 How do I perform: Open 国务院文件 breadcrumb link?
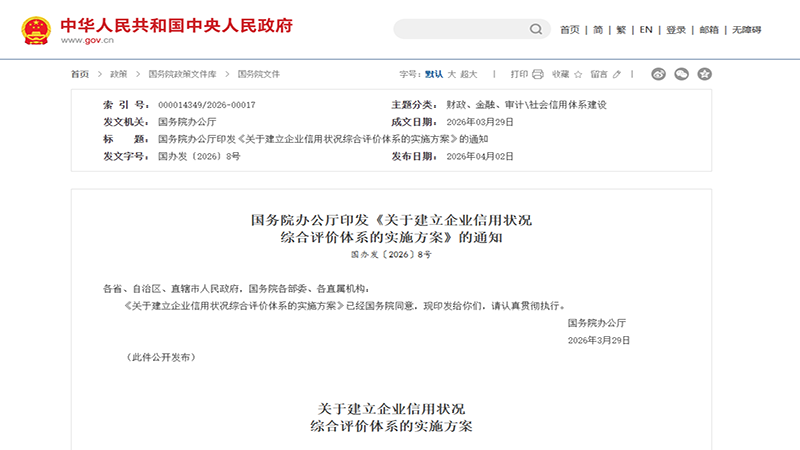(259, 74)
